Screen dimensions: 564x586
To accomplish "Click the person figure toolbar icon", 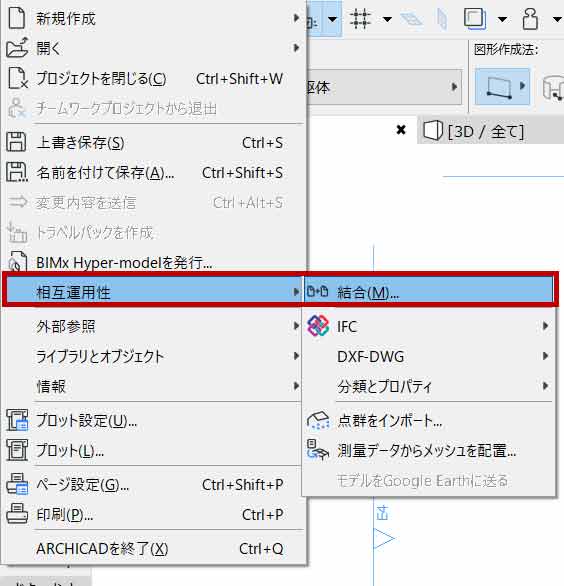I will tap(530, 19).
